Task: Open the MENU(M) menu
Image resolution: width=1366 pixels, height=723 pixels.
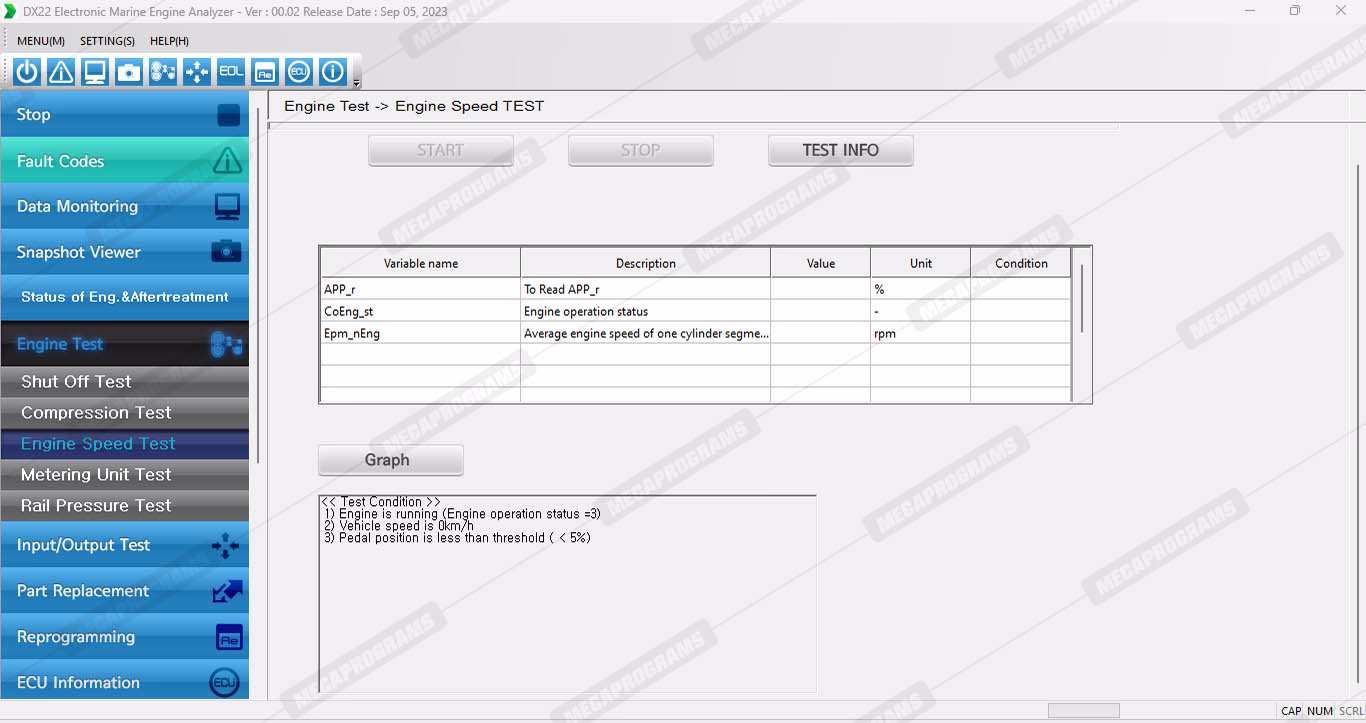Action: tap(41, 41)
